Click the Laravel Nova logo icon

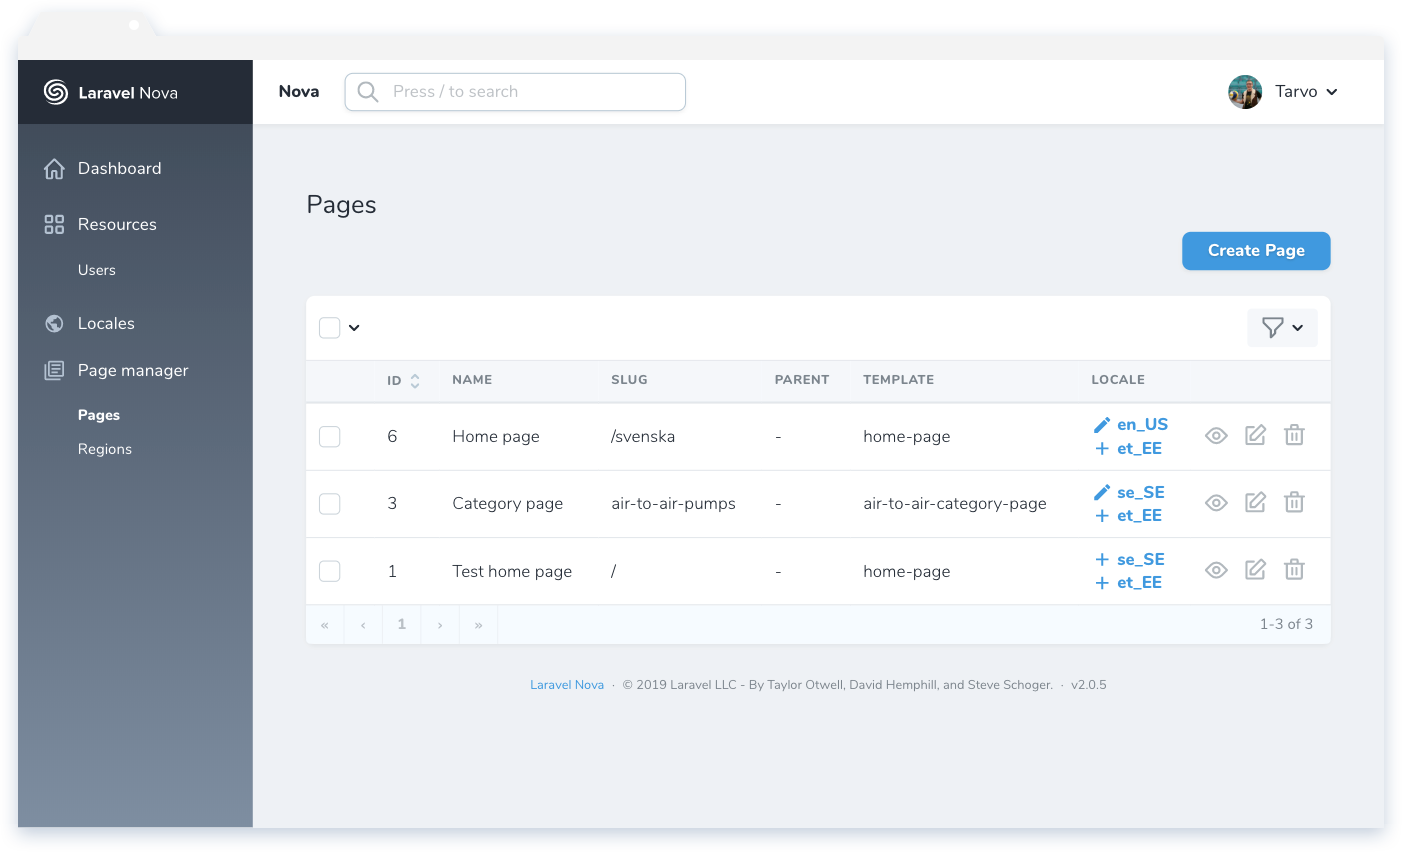coord(56,92)
